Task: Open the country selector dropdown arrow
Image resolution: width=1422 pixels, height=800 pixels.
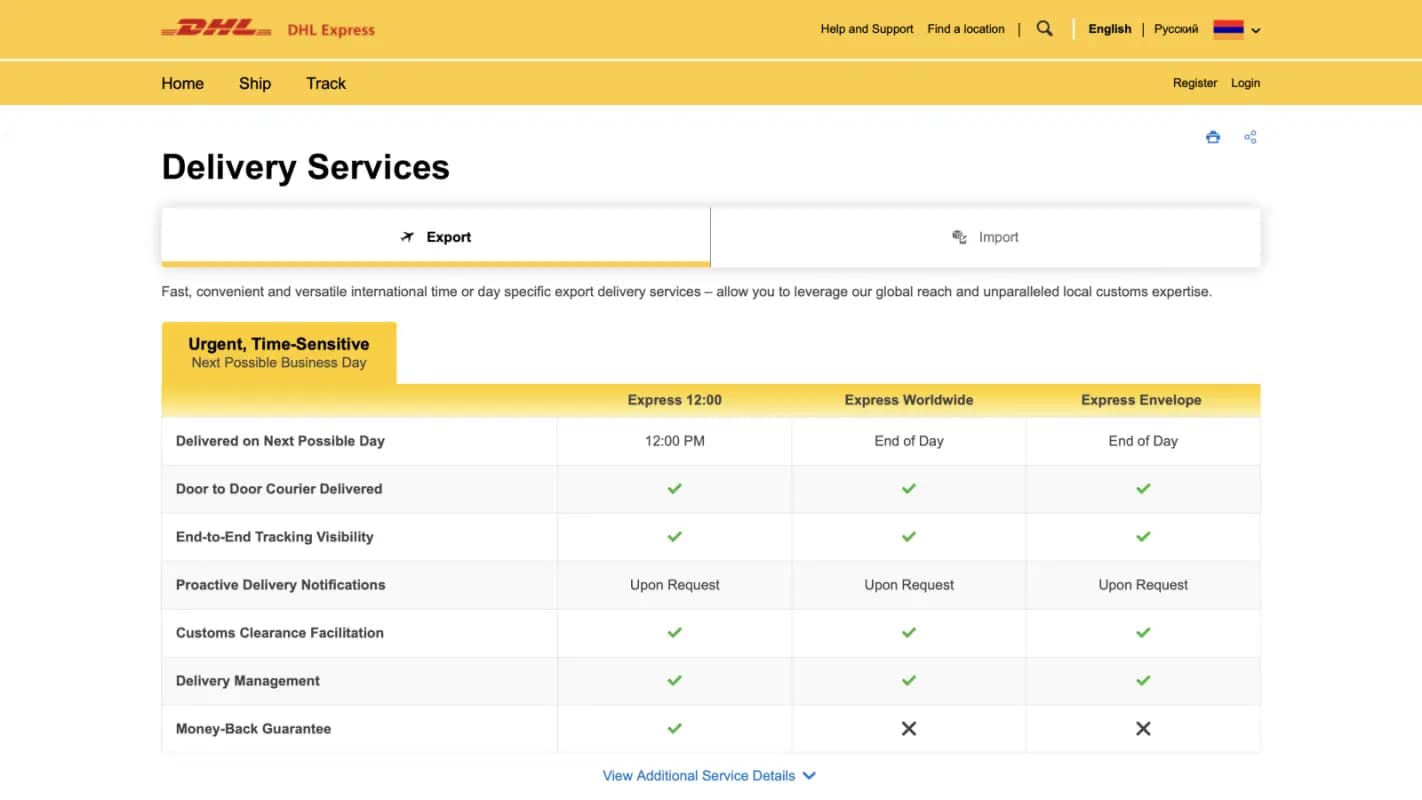Action: coord(1256,30)
